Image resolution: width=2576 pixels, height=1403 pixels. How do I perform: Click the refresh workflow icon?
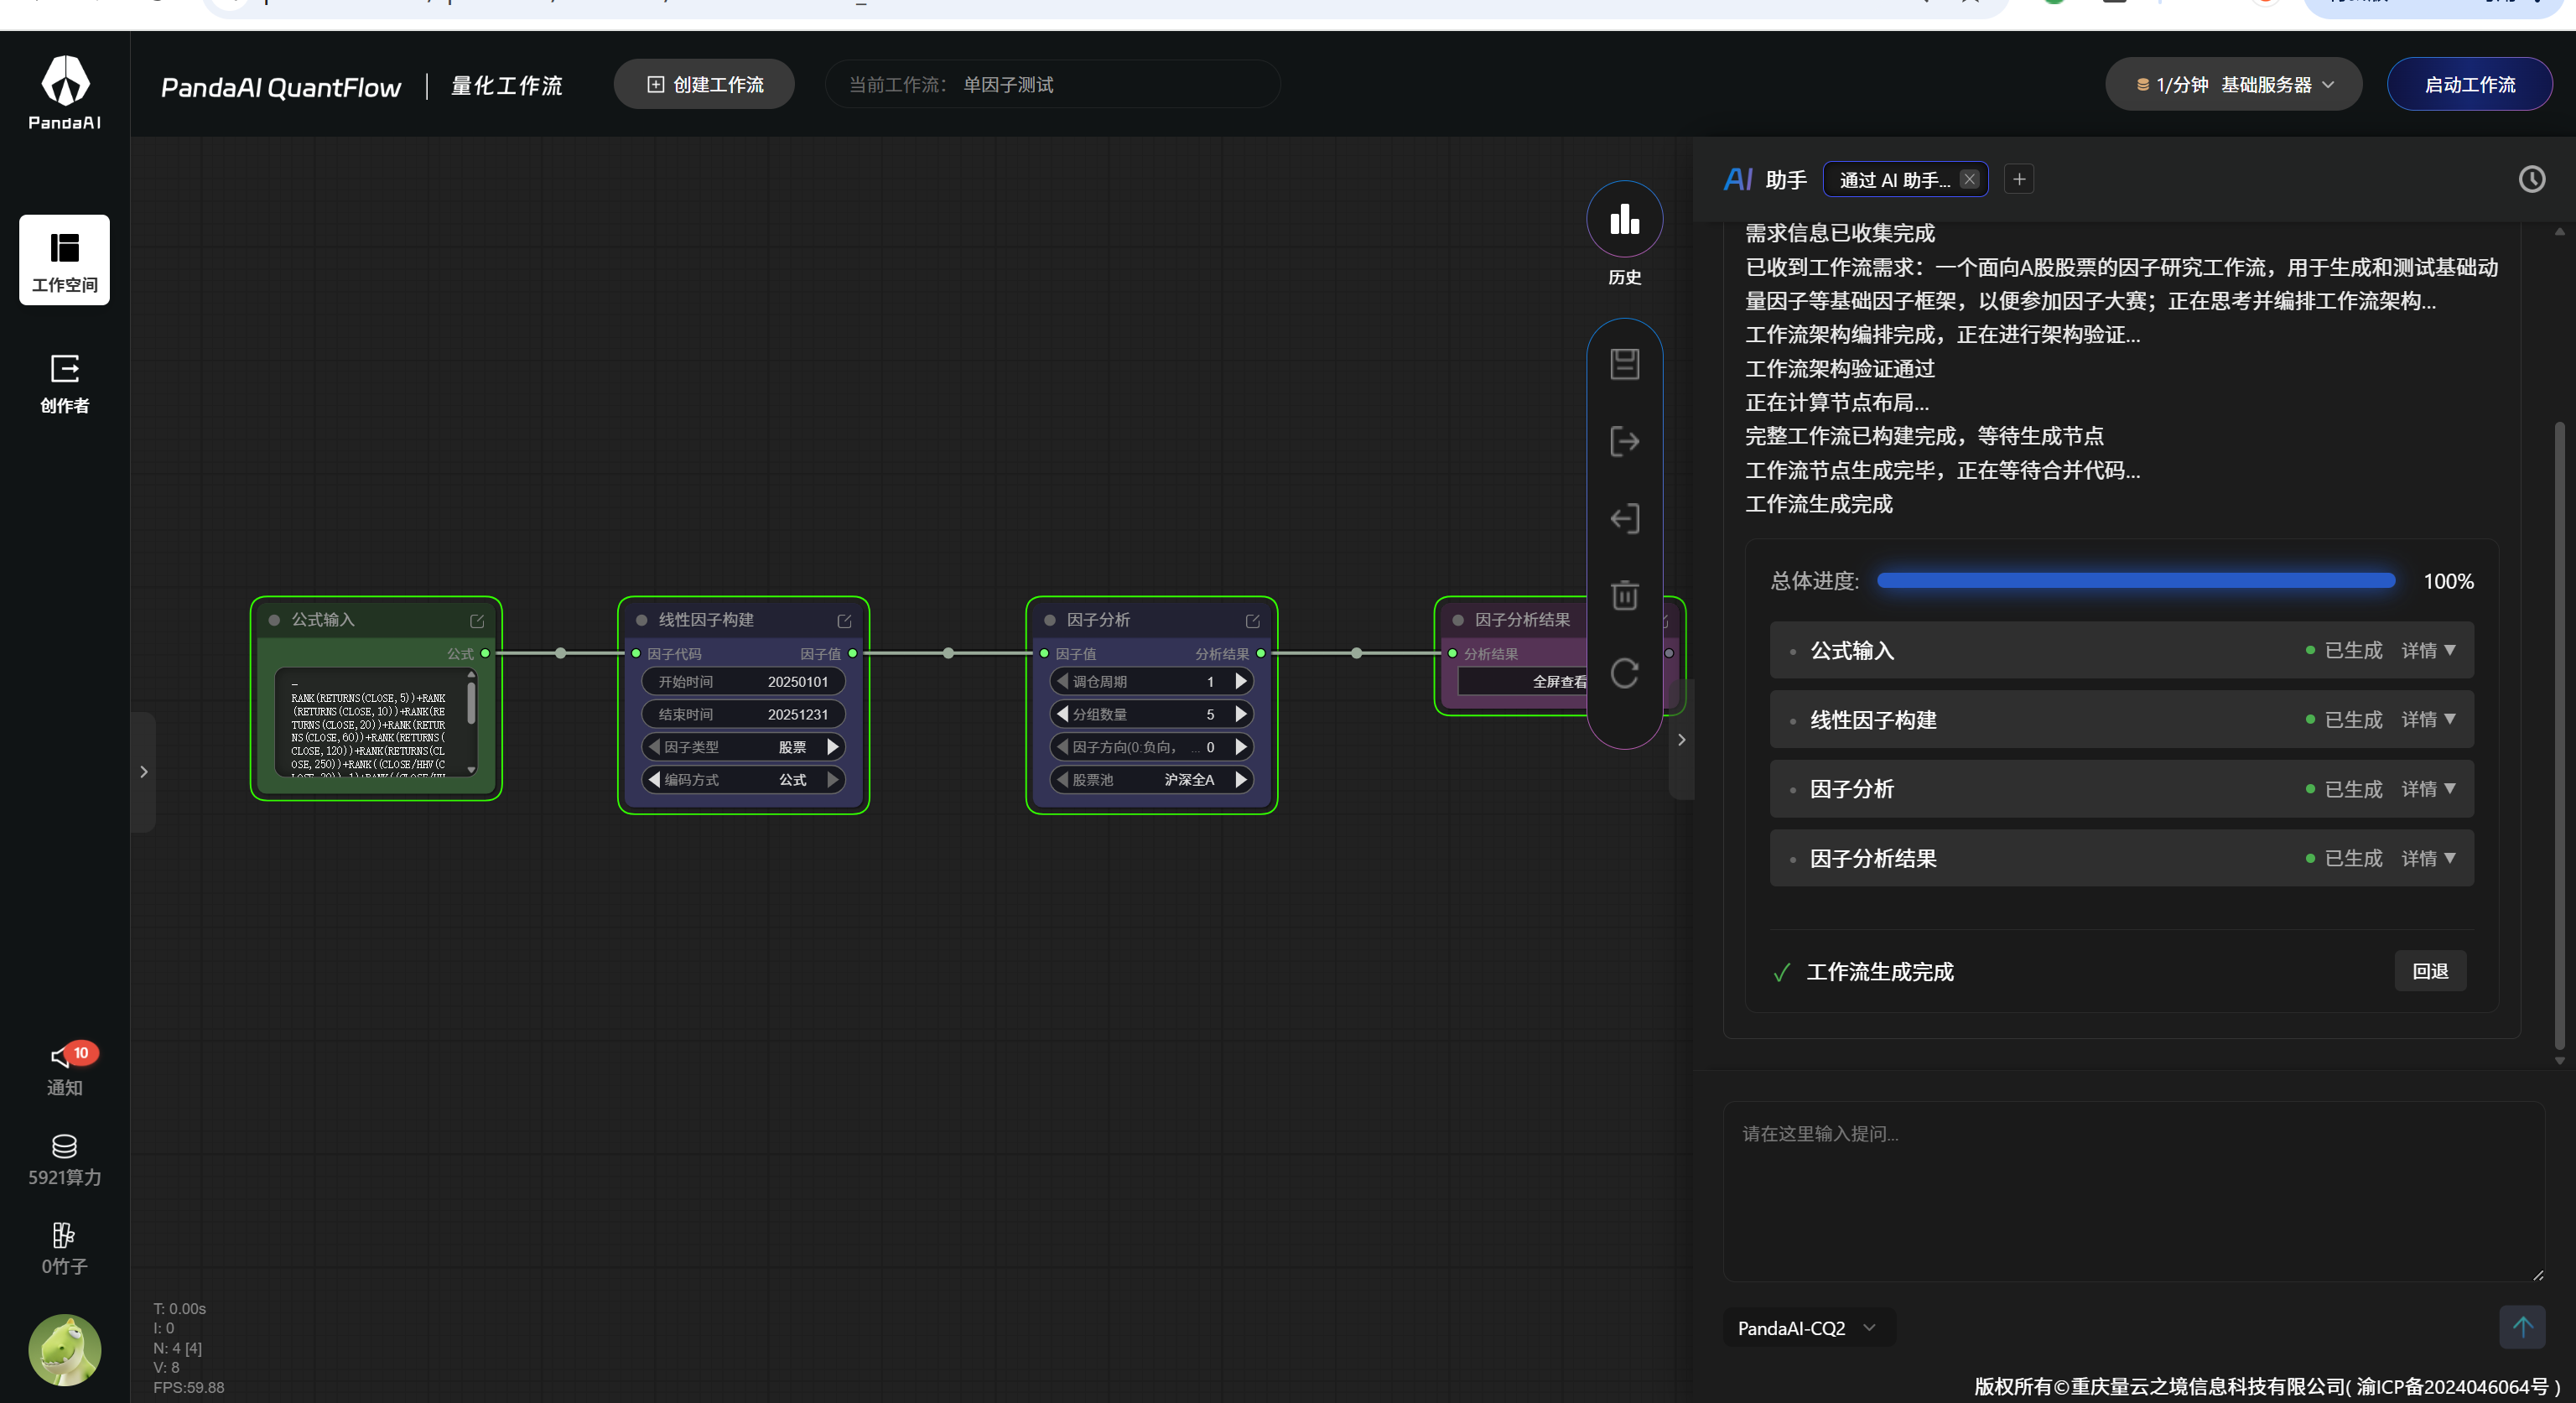tap(1624, 673)
